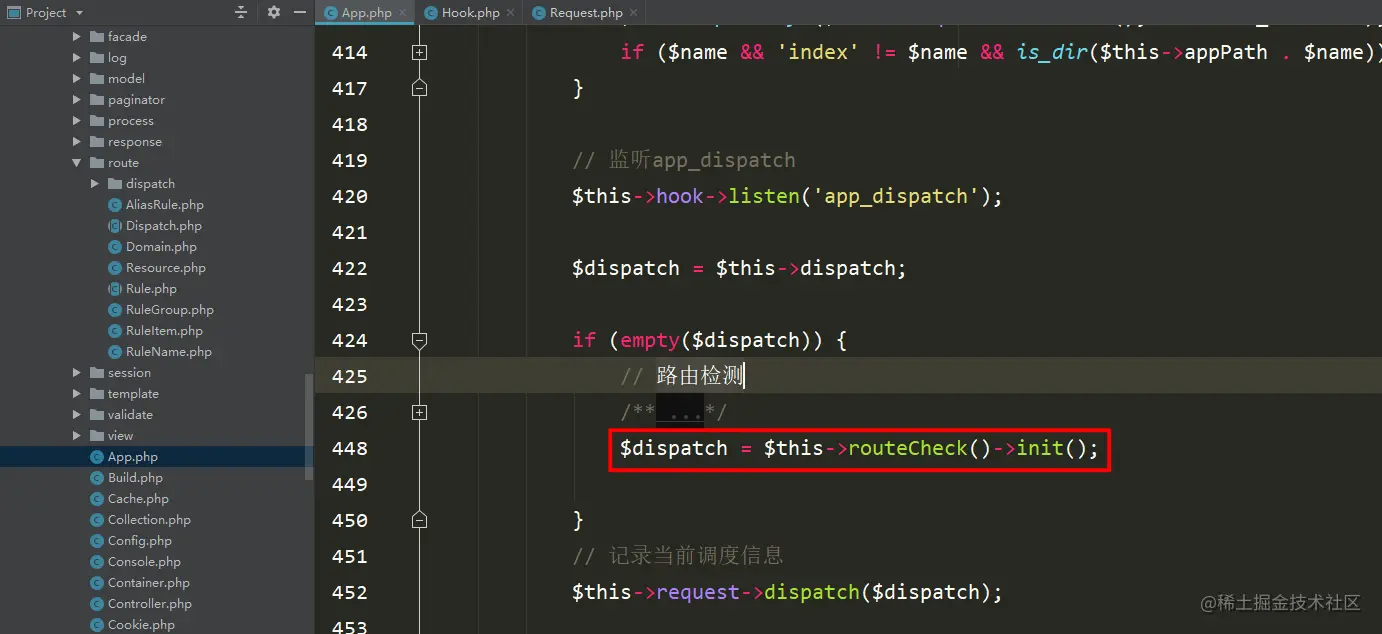Collapse block end marker at line 450
Screen dimensions: 1382x634
click(419, 520)
